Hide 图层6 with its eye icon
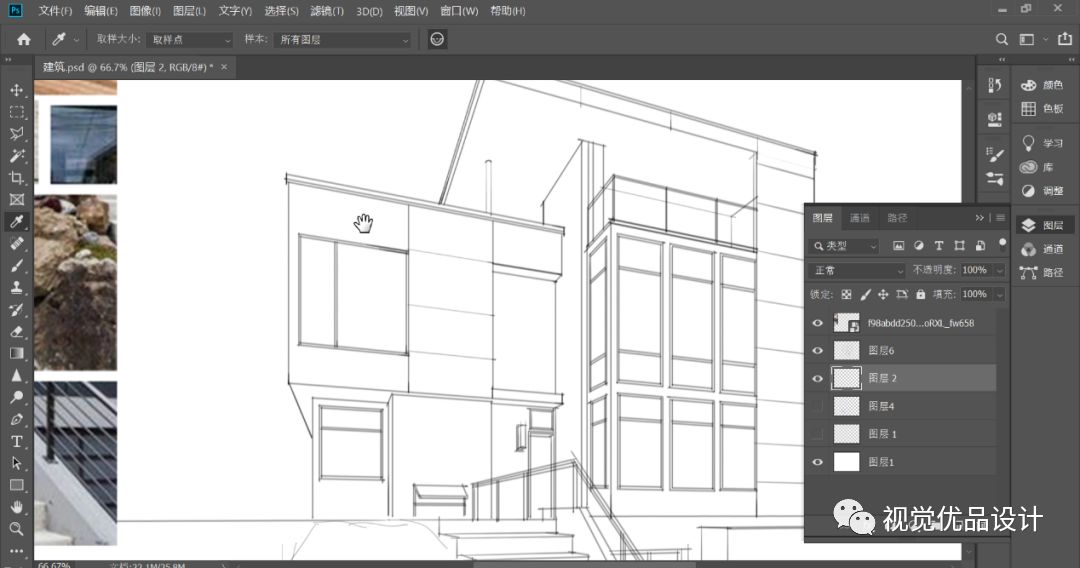This screenshot has height=568, width=1080. click(818, 350)
